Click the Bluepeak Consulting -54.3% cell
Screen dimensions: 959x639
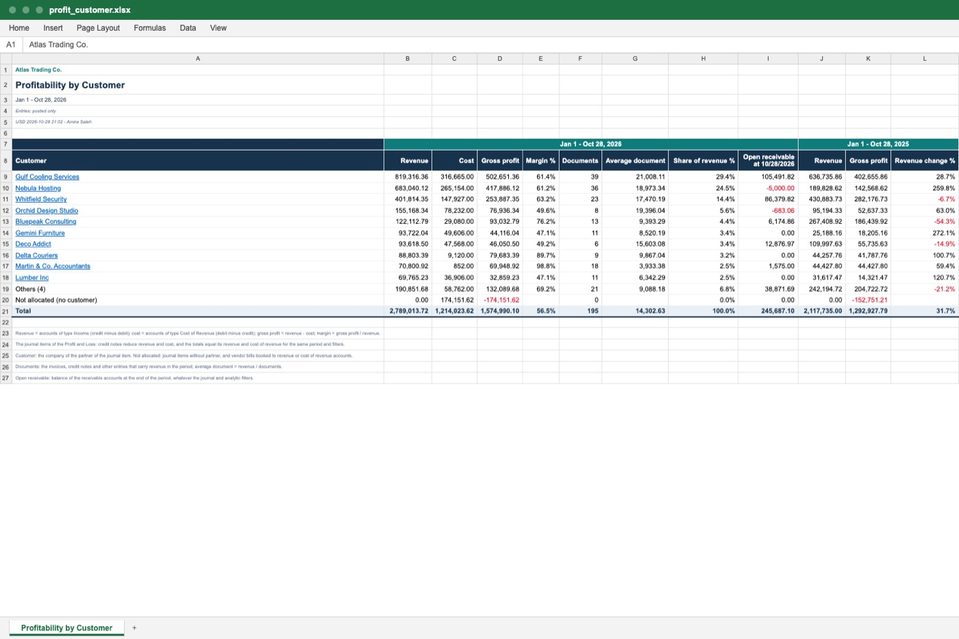(x=924, y=221)
